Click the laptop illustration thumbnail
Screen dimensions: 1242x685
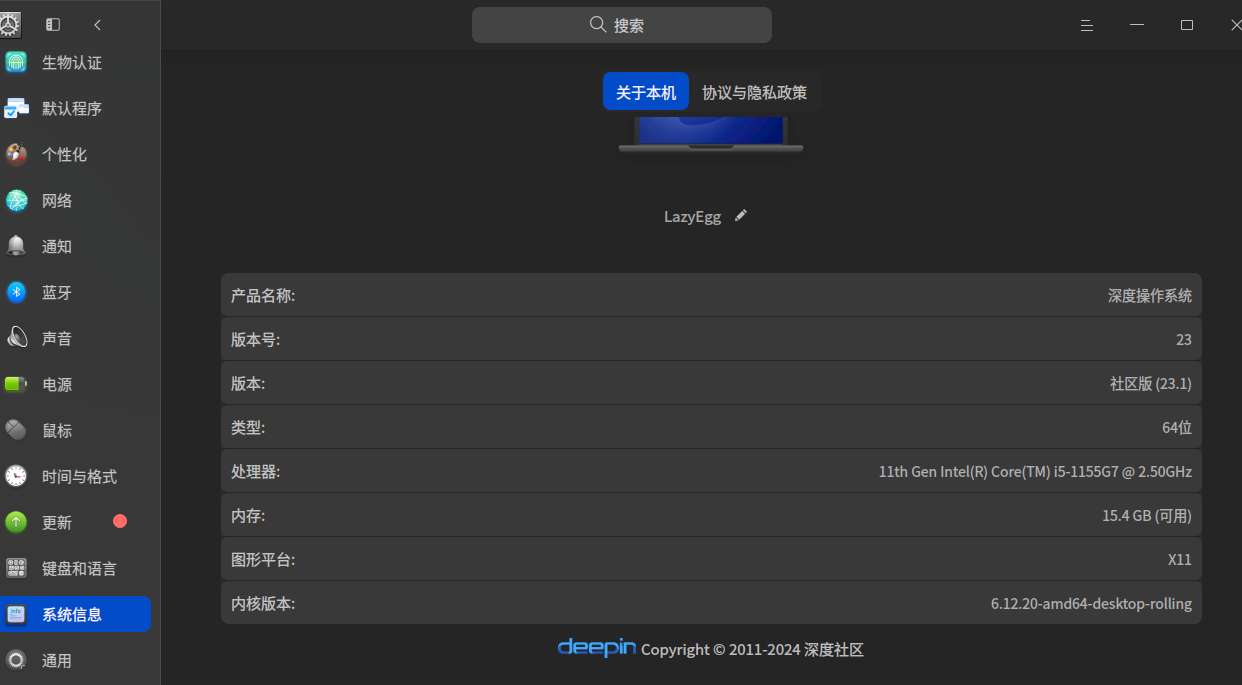tap(711, 134)
